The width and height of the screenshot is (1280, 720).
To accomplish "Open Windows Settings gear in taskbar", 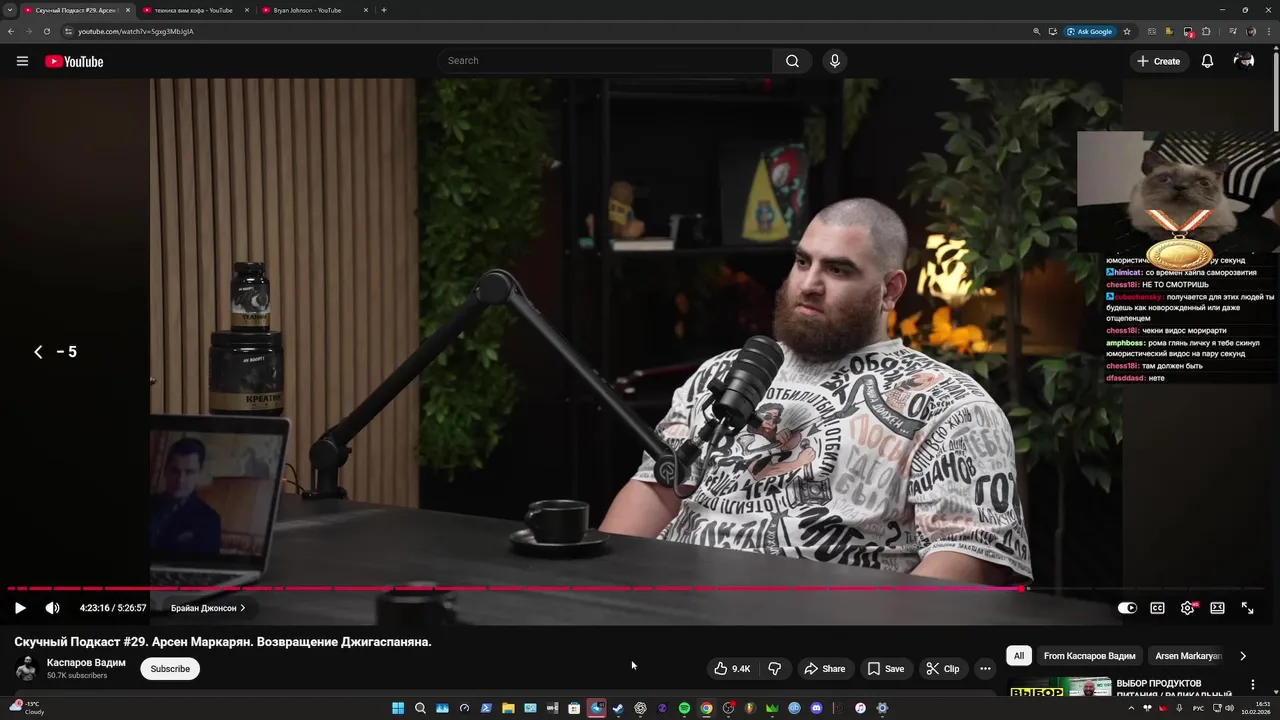I will point(882,708).
